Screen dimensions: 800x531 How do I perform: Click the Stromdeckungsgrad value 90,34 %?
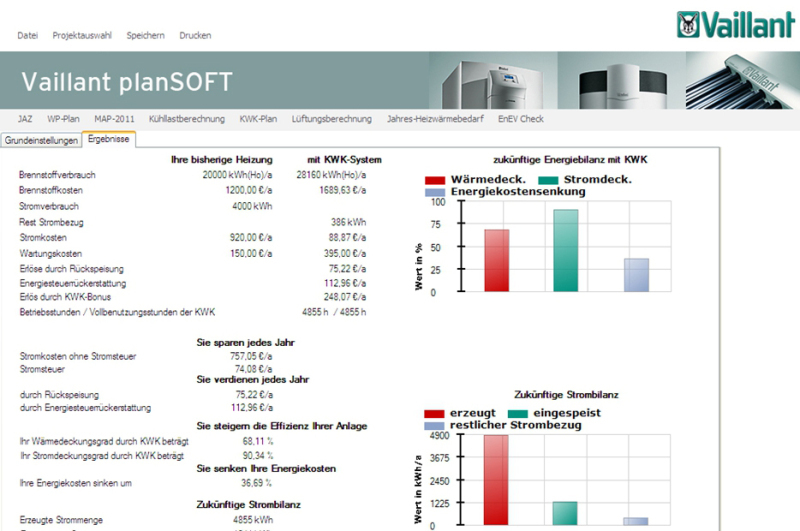[258, 456]
